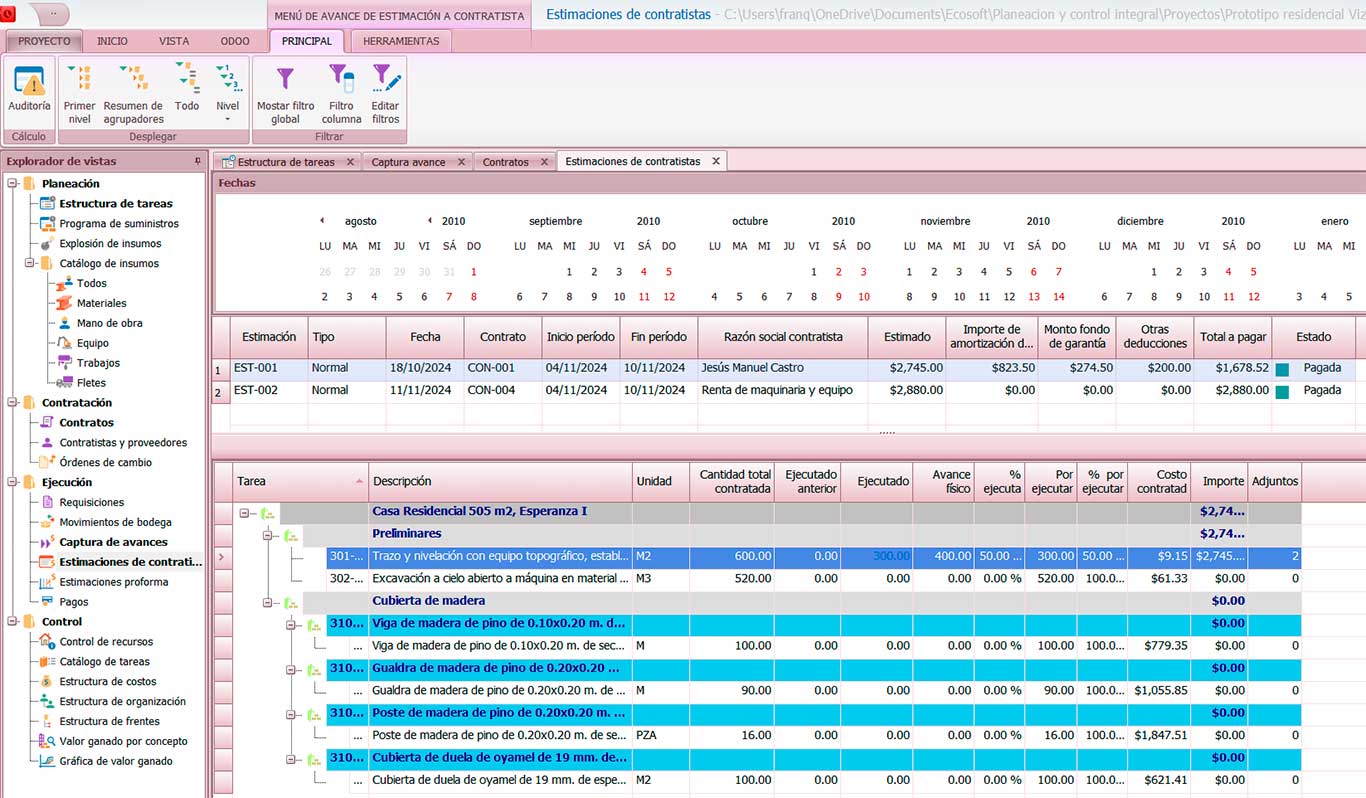Edit Ejecutado value 300.00 cell
This screenshot has width=1366, height=798.
click(877, 556)
